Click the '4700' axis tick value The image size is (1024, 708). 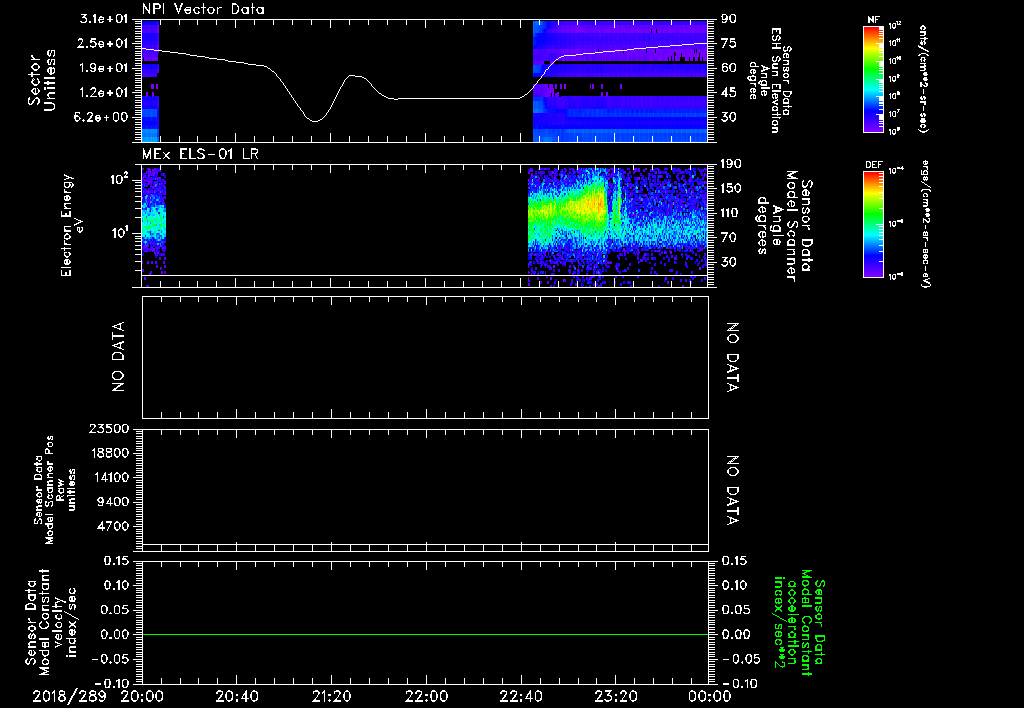point(115,526)
